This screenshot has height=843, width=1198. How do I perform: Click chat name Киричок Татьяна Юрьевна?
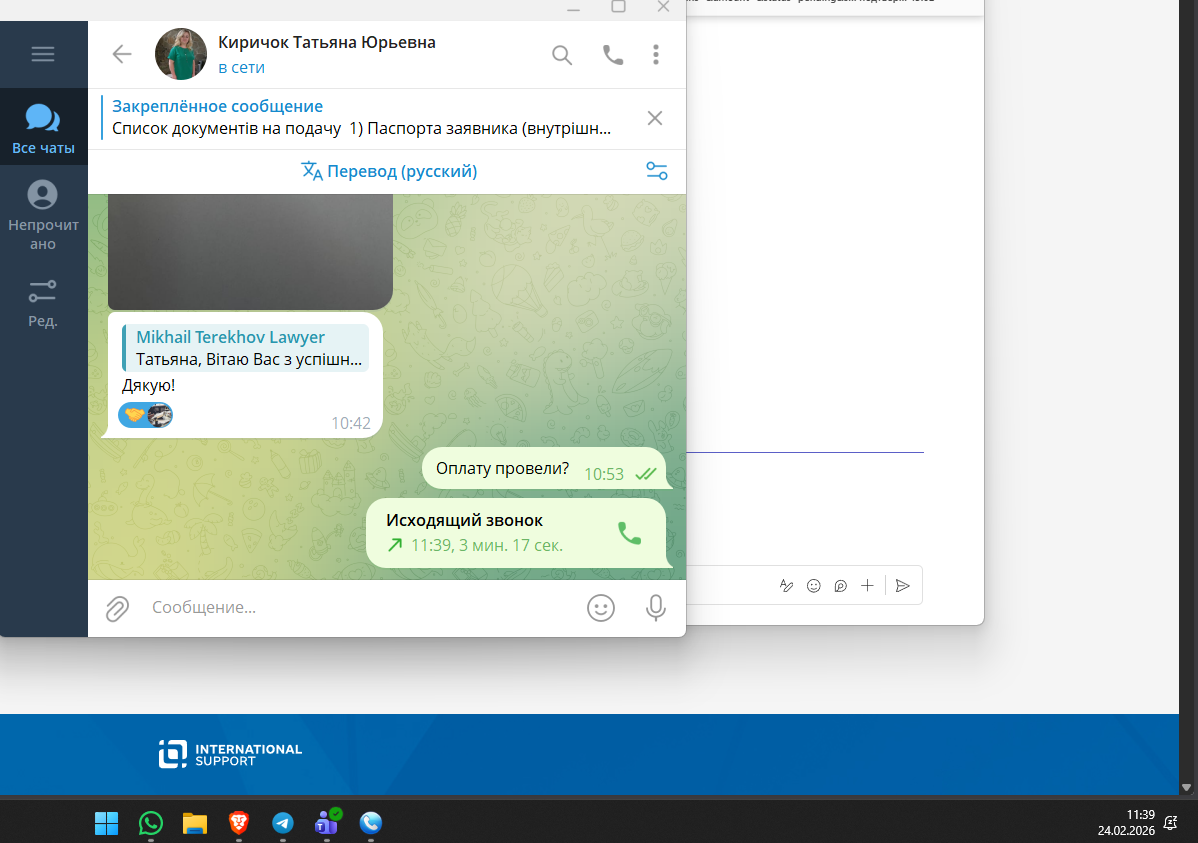click(327, 42)
